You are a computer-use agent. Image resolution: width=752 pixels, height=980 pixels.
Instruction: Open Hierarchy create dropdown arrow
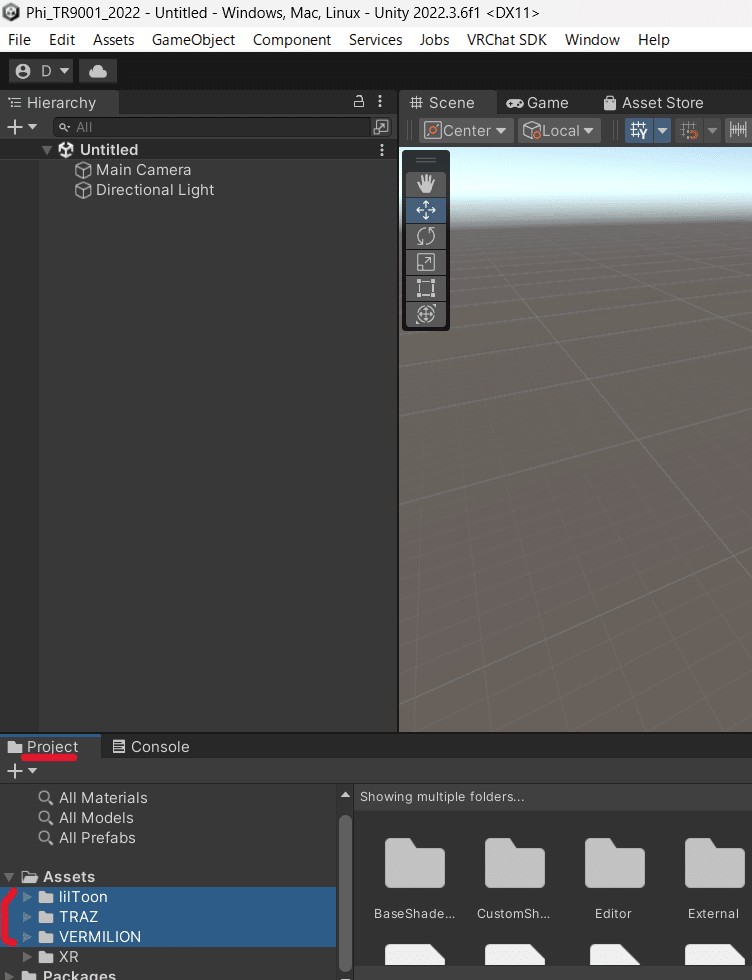pyautogui.click(x=33, y=127)
